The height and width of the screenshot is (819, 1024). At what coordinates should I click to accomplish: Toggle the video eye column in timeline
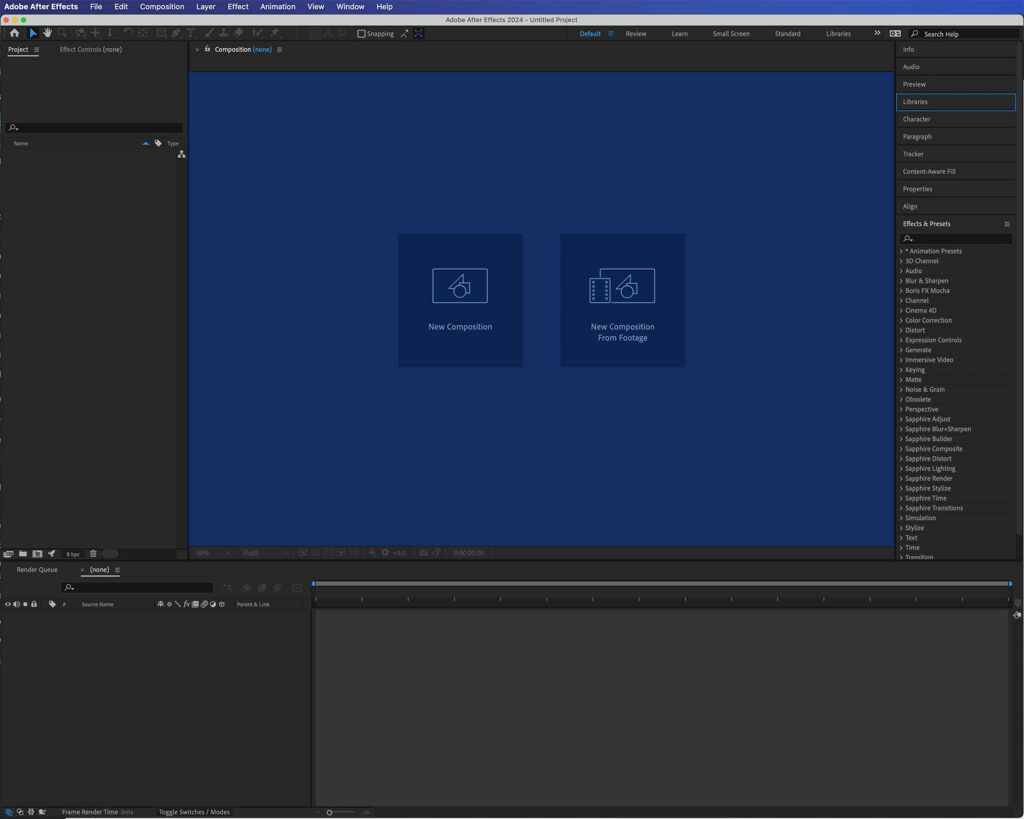coord(8,604)
